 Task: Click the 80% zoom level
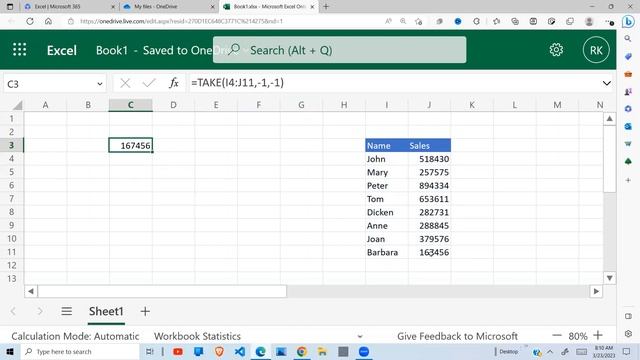coord(578,336)
